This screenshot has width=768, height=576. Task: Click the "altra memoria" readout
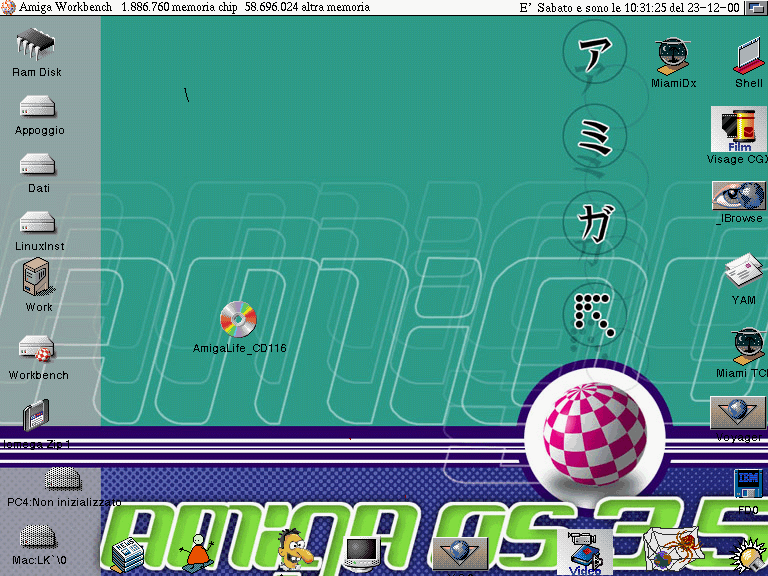click(x=307, y=7)
